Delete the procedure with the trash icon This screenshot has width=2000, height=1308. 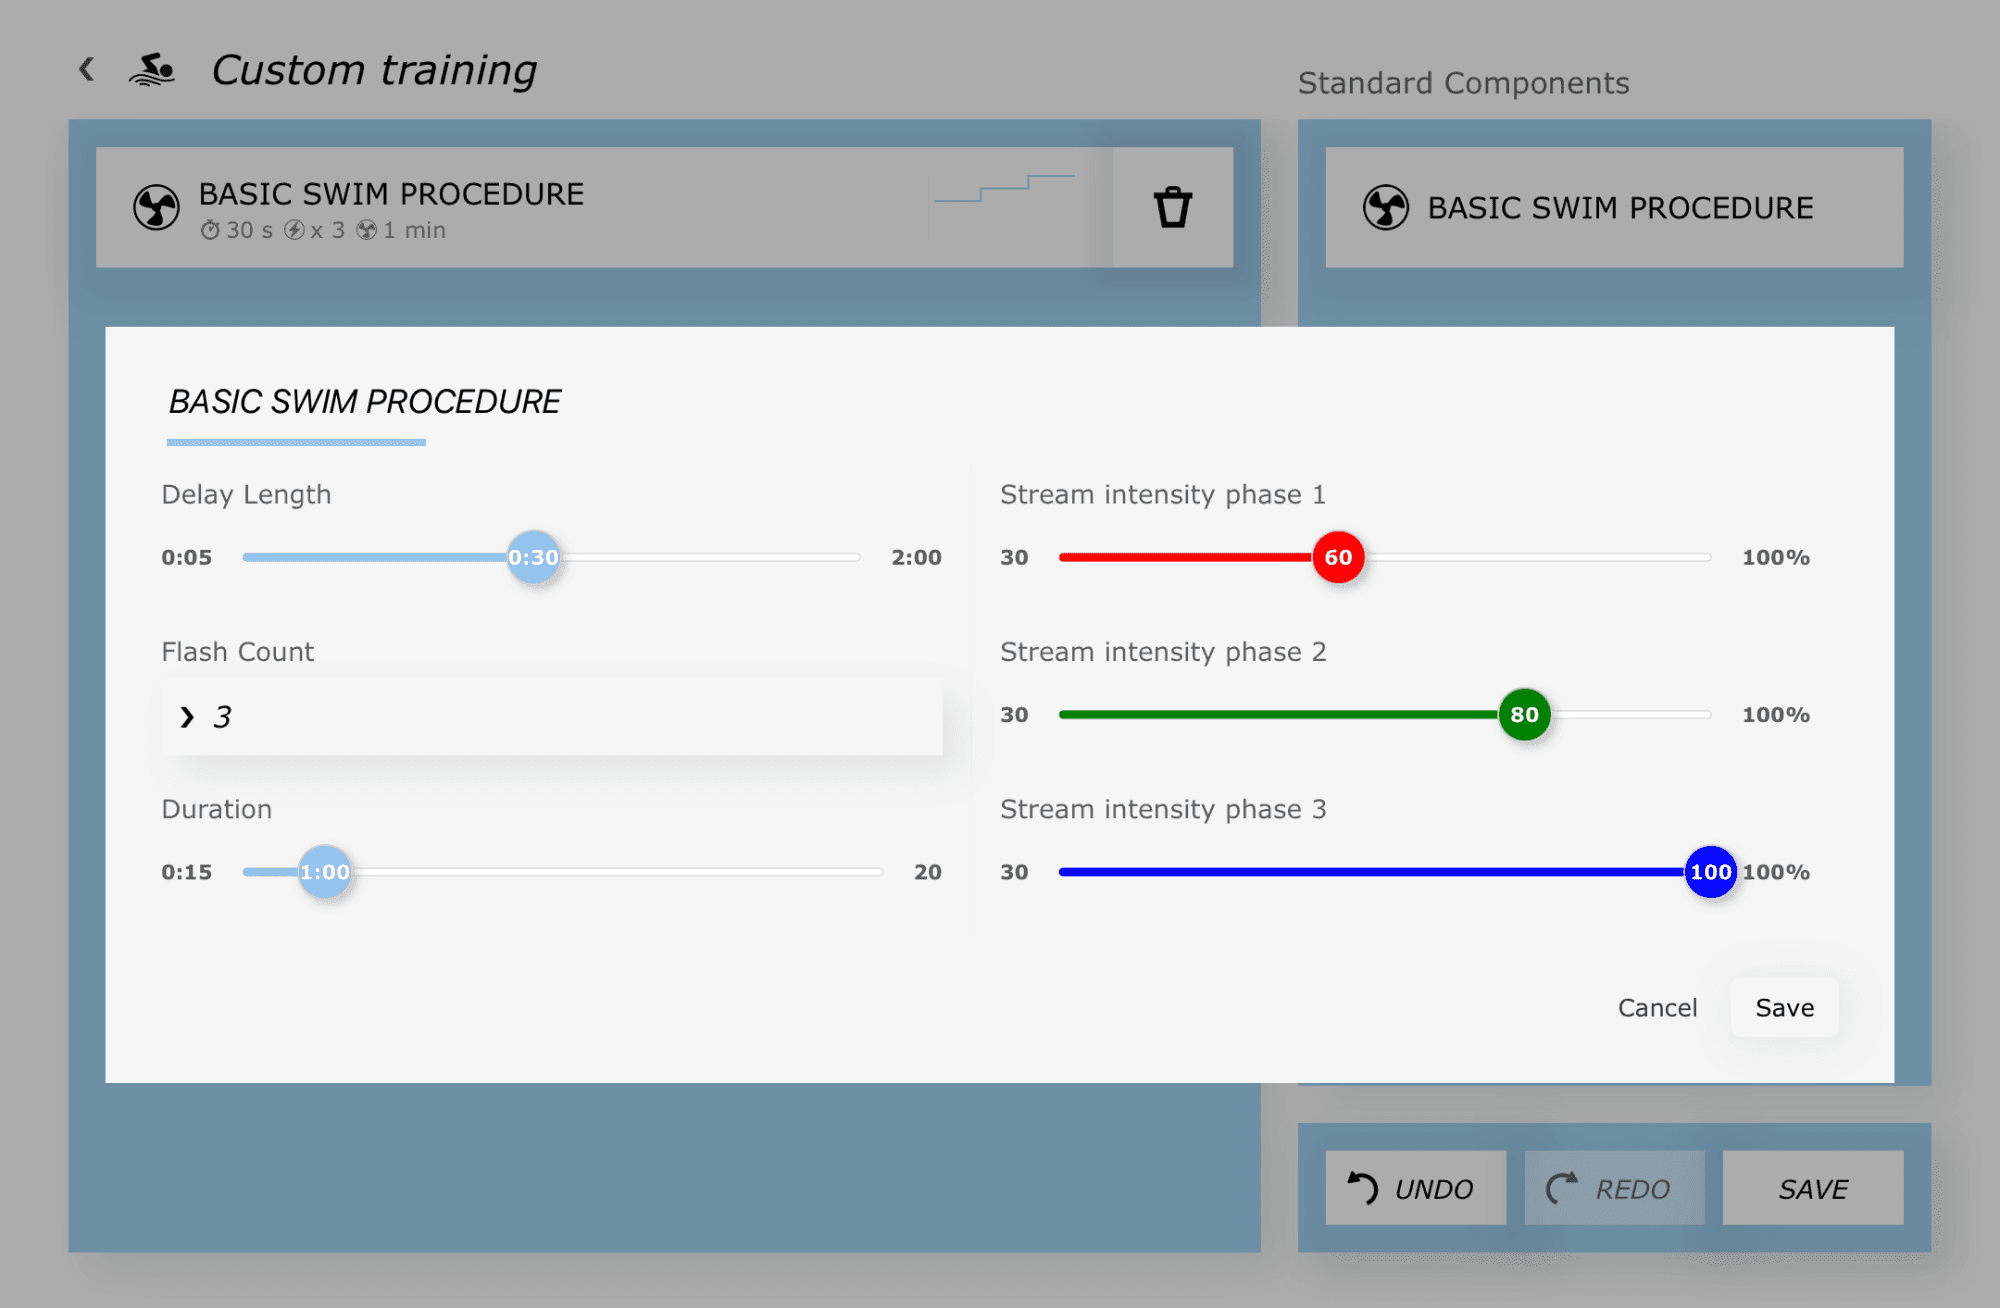click(1172, 208)
